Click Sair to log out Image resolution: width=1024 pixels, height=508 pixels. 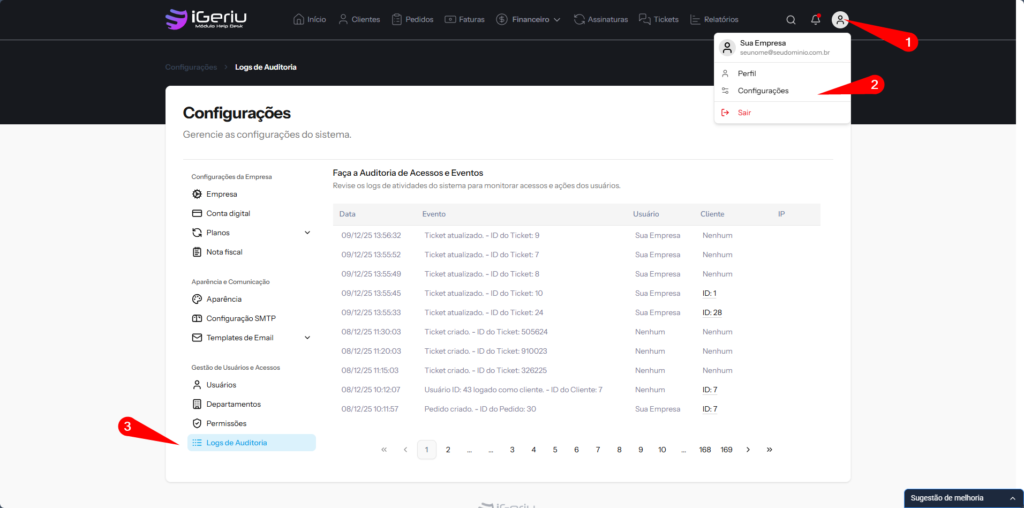(x=744, y=113)
